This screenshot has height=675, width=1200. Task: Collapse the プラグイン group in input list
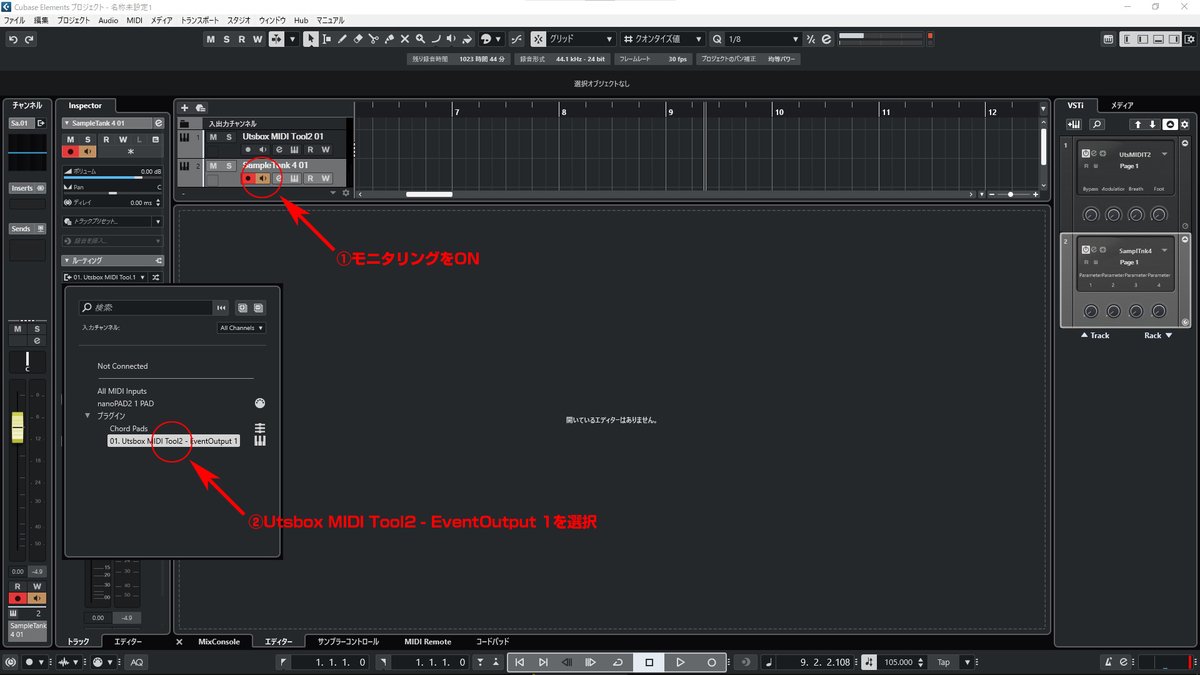[87, 415]
